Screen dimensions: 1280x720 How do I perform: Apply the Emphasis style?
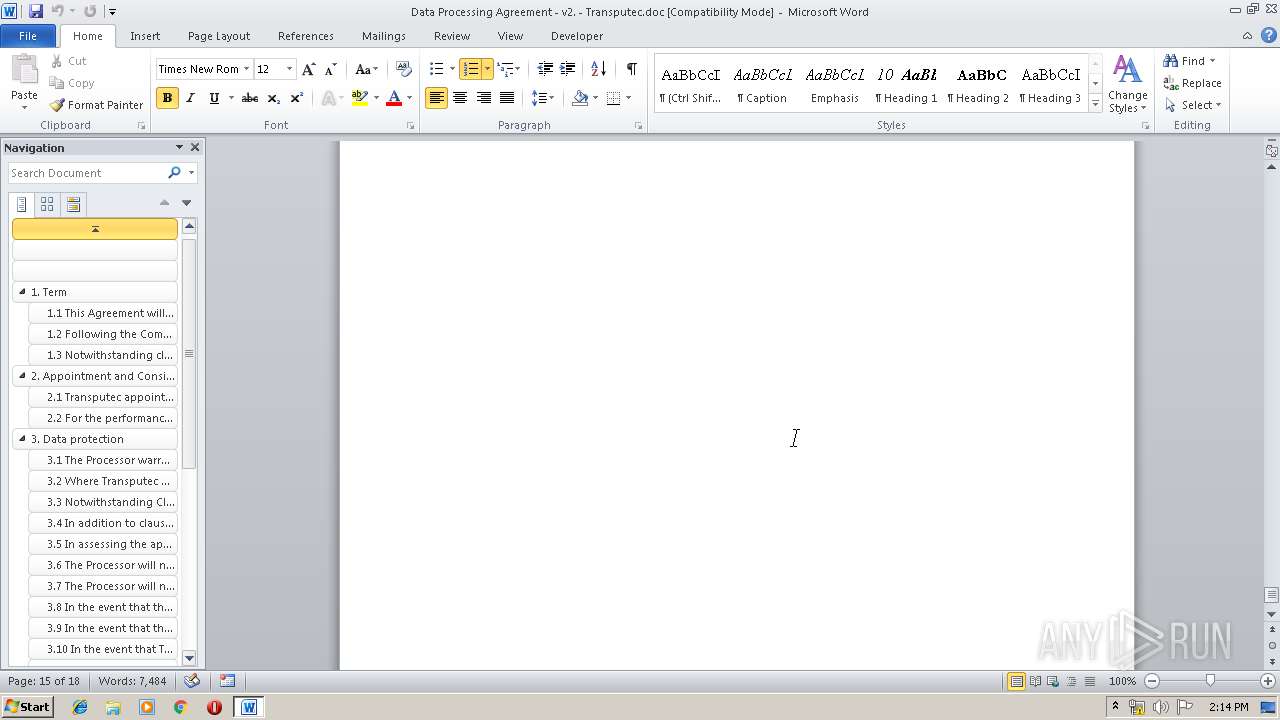coord(835,85)
